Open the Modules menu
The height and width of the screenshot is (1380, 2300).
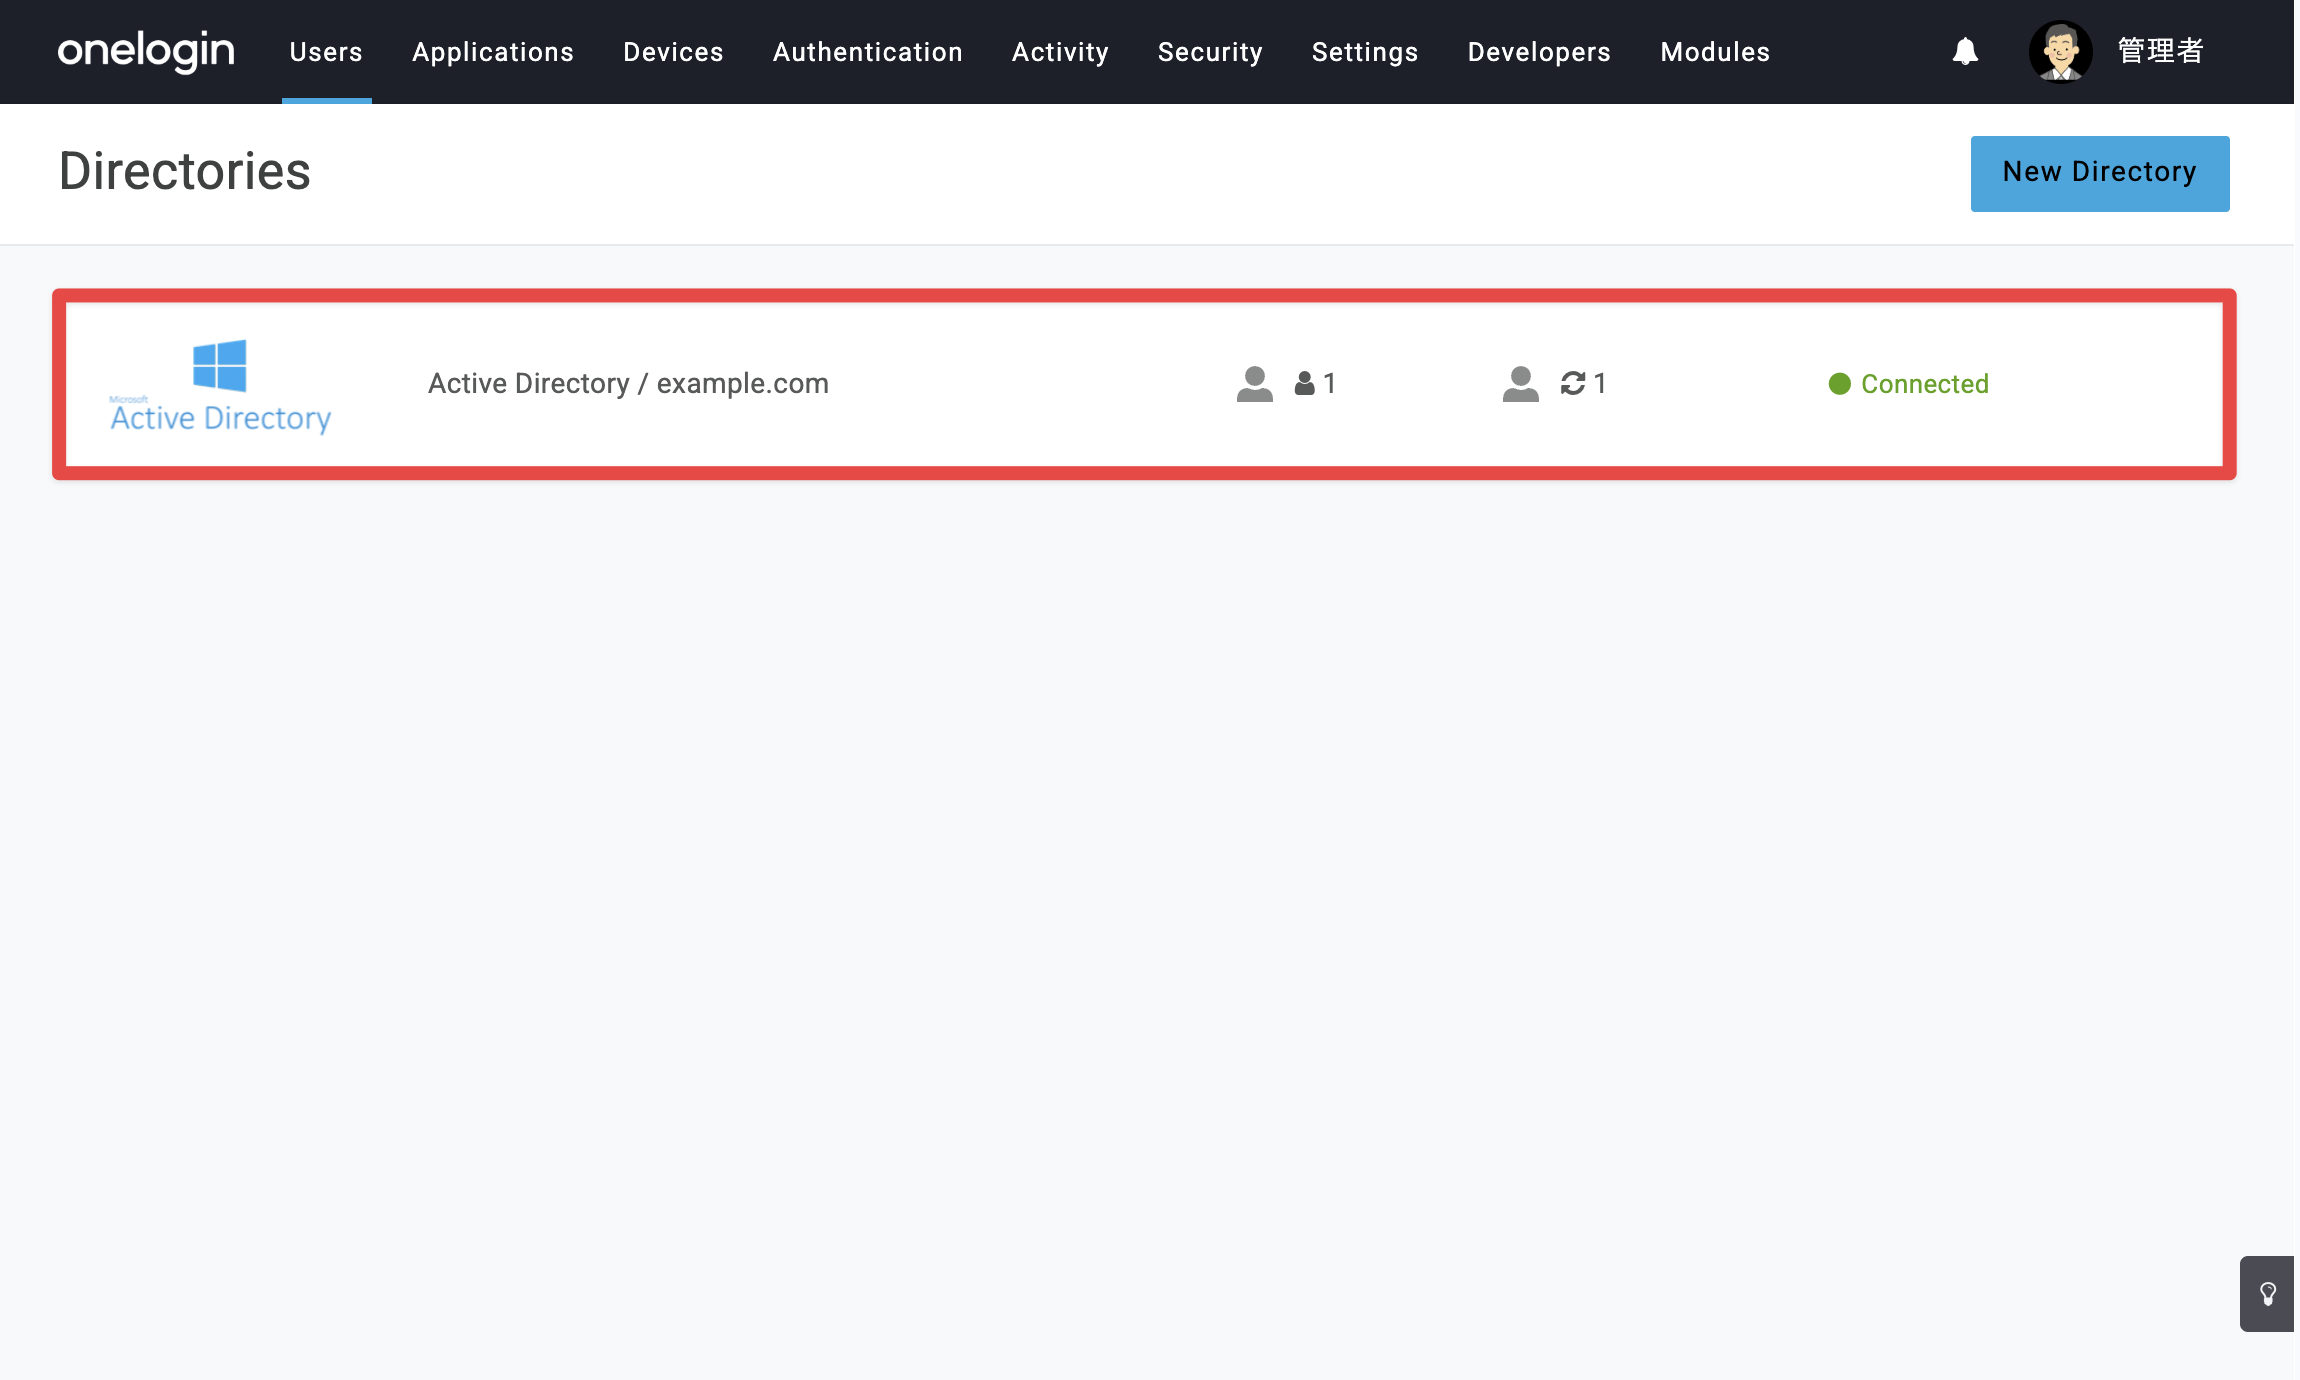1715,52
